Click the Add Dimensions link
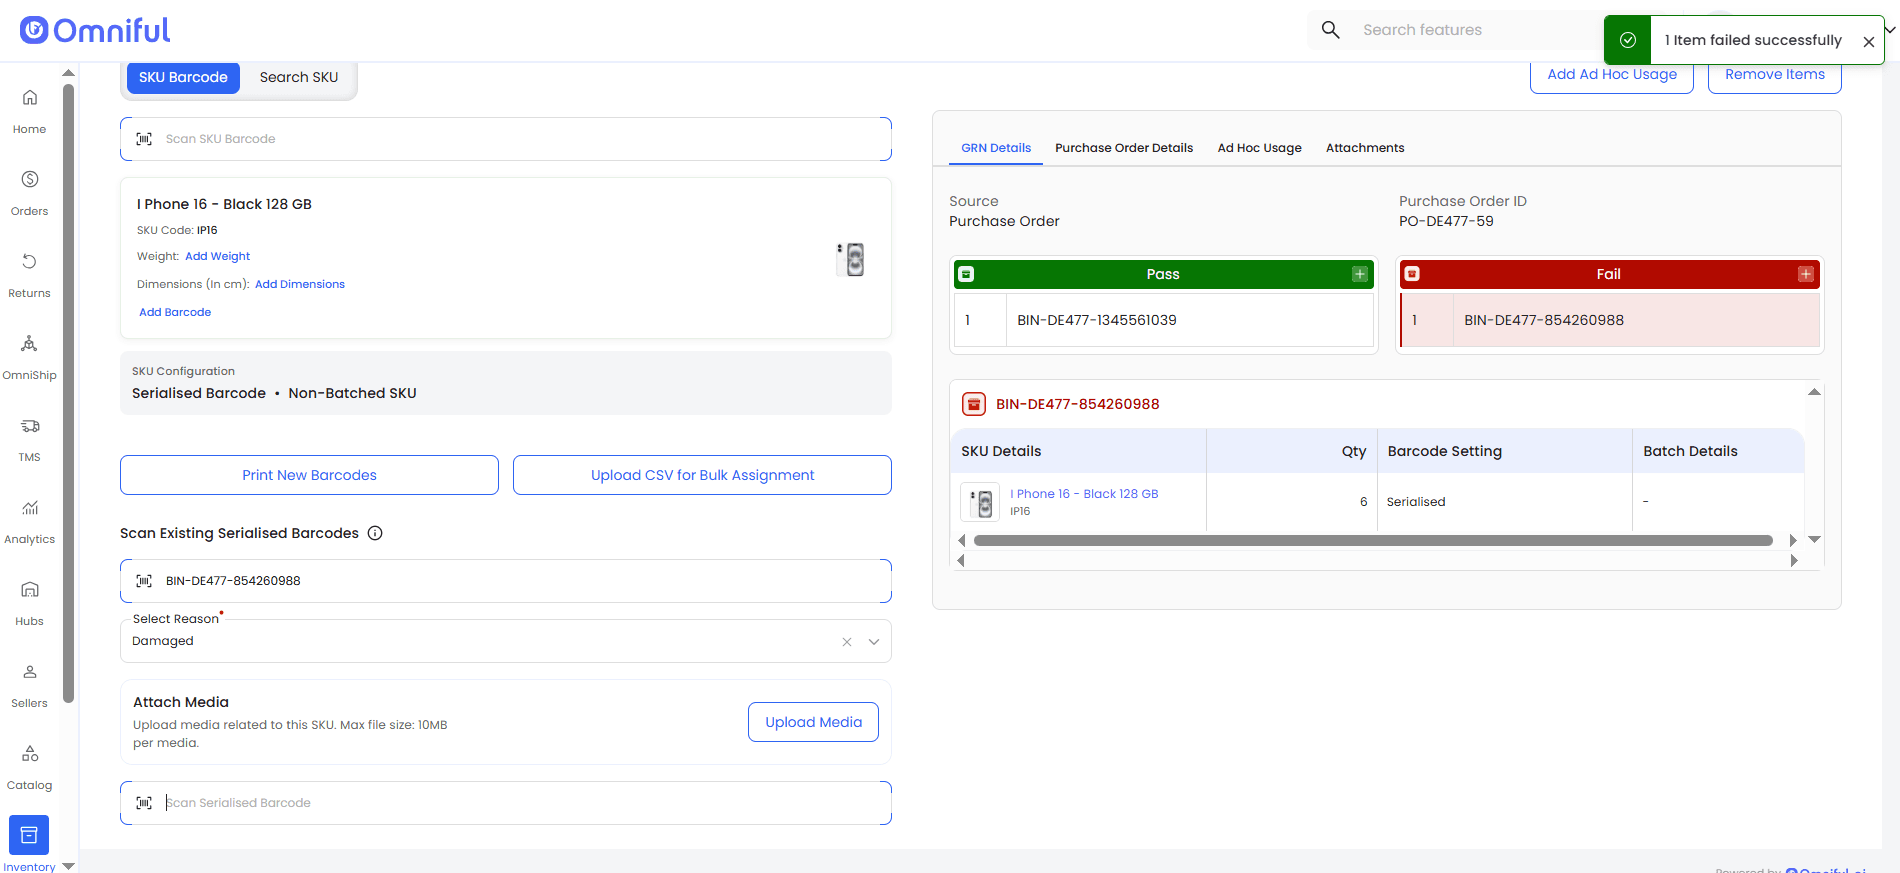The height and width of the screenshot is (873, 1900). (300, 284)
